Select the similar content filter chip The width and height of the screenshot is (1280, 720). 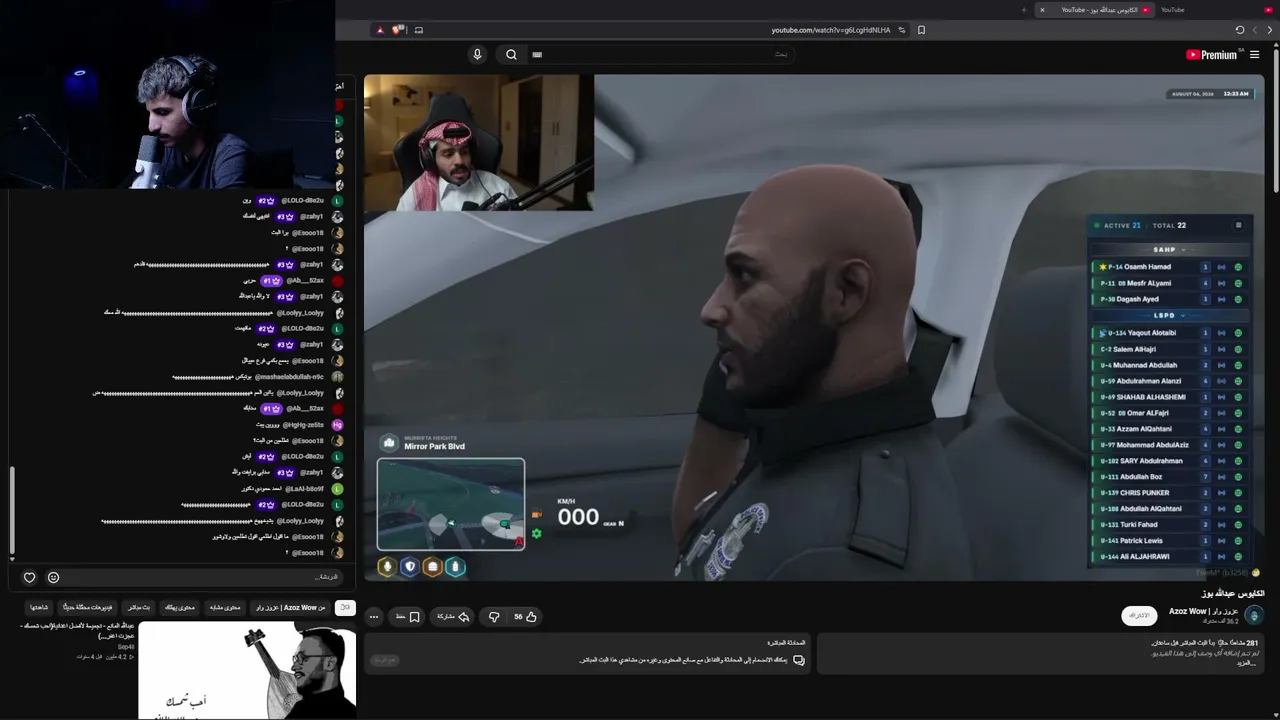224,607
